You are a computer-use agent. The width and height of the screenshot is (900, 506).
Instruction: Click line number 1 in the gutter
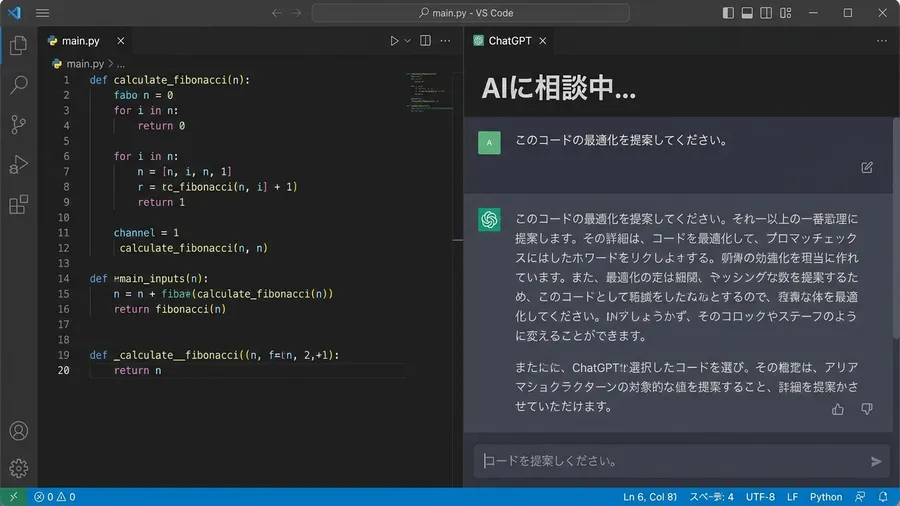(x=67, y=80)
